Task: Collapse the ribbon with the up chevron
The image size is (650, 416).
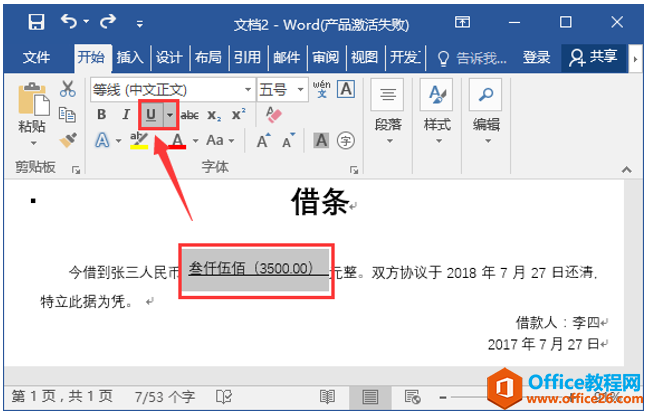Action: point(626,169)
